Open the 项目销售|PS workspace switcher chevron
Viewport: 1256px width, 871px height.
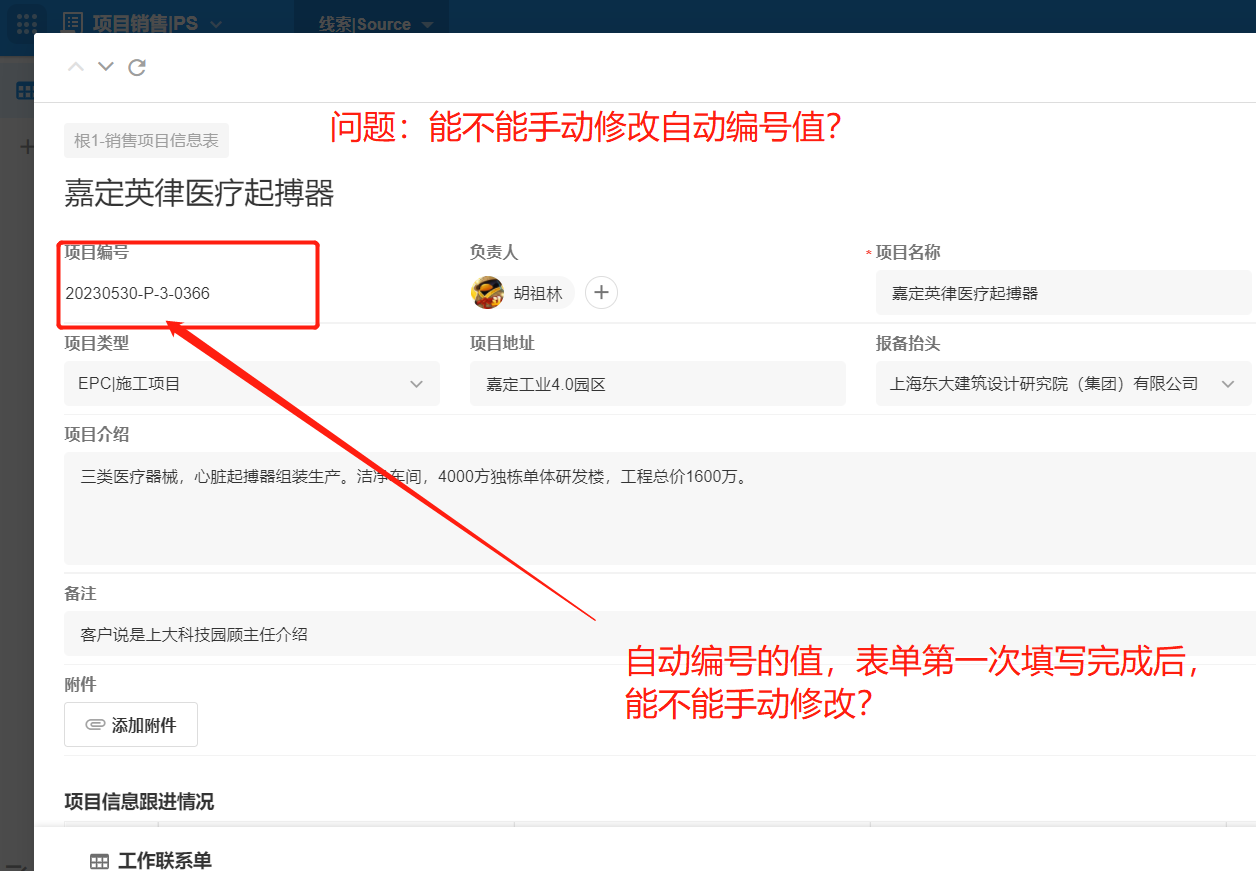coord(218,23)
